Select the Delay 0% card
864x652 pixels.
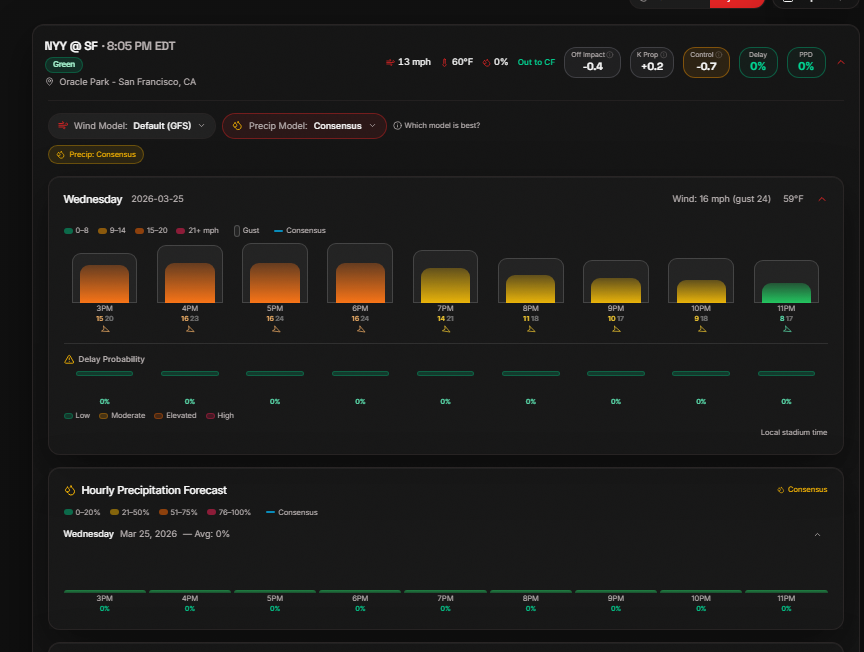pyautogui.click(x=758, y=62)
